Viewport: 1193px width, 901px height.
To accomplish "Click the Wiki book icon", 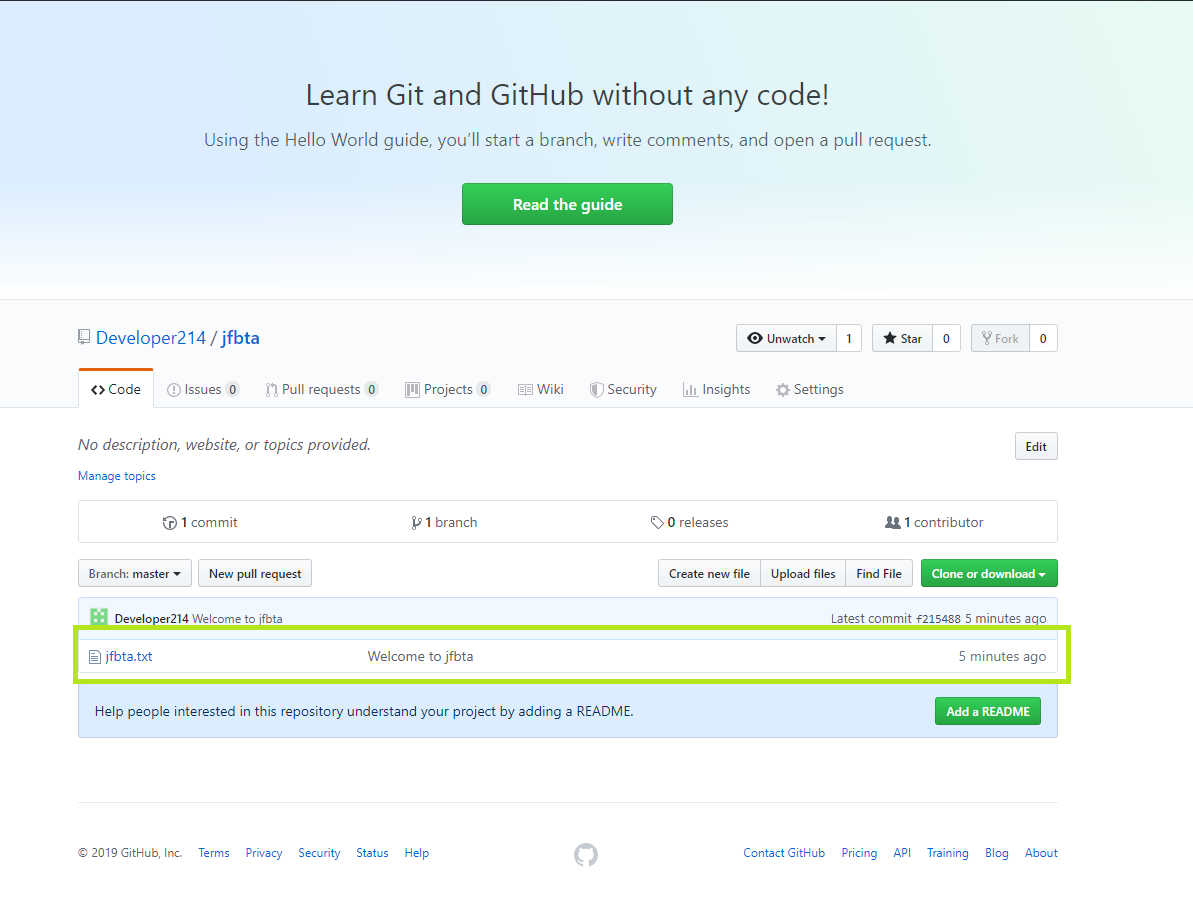I will (525, 390).
